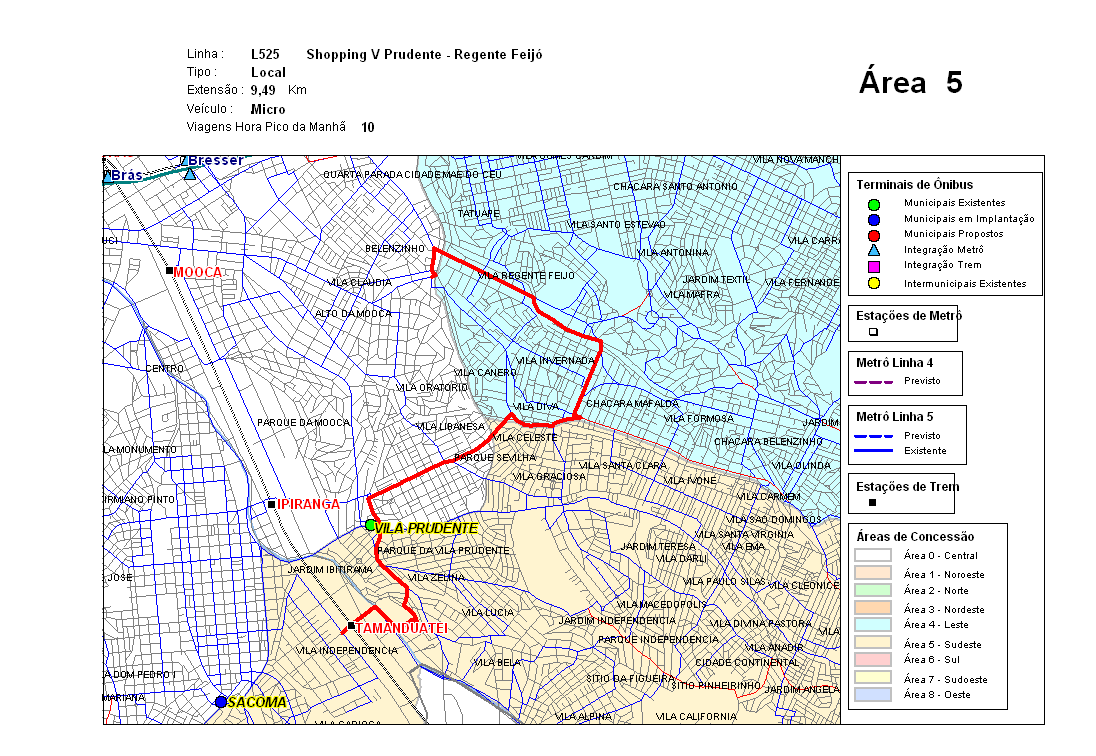Click Estações de Trem black square symbol
Screen dimensions: 1096x756
(x=872, y=502)
